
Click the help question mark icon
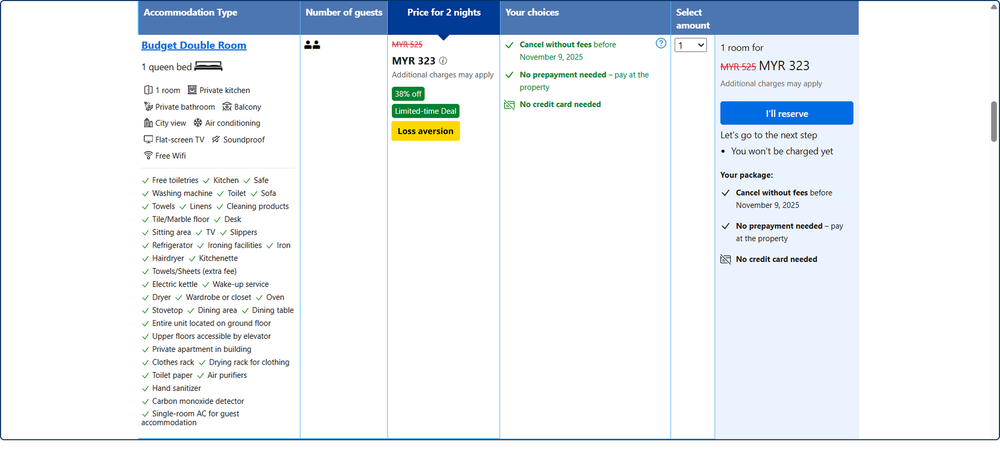(661, 43)
